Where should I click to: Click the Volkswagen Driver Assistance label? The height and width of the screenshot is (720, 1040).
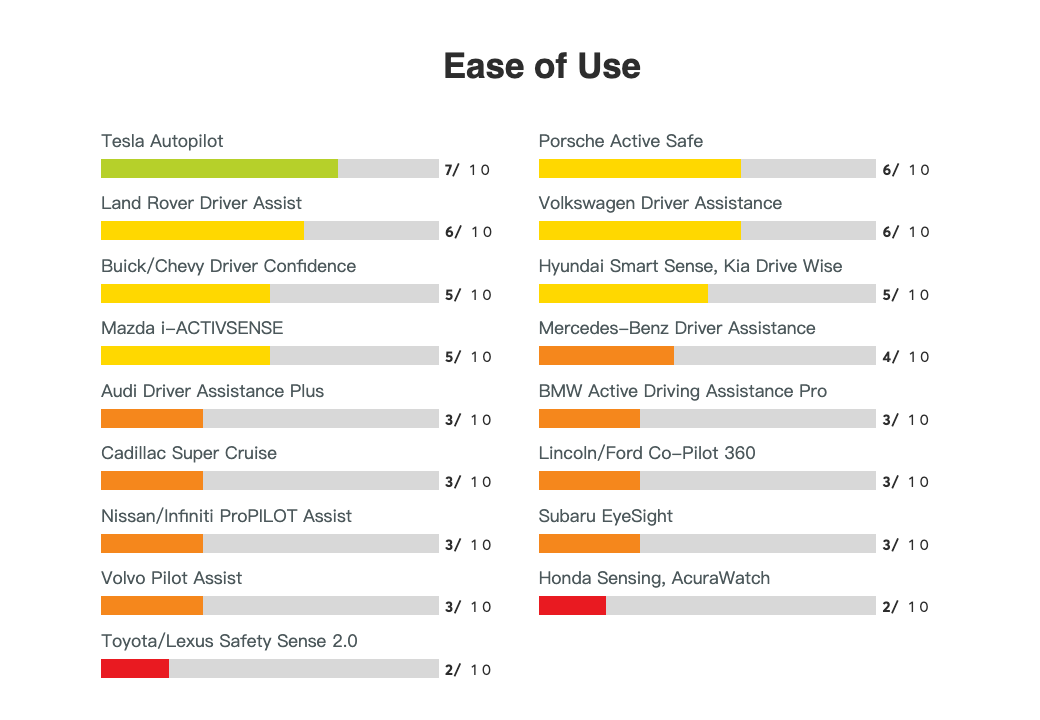(660, 203)
